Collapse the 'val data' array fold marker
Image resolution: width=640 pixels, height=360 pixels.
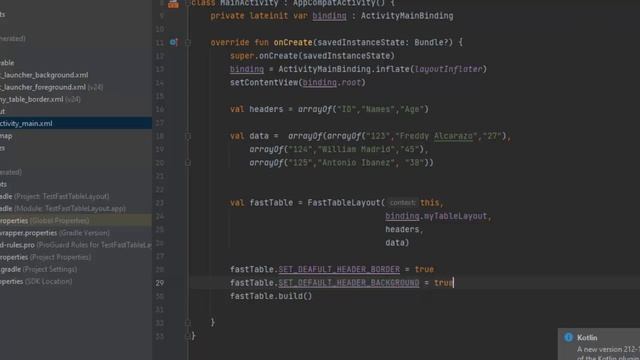(x=188, y=136)
